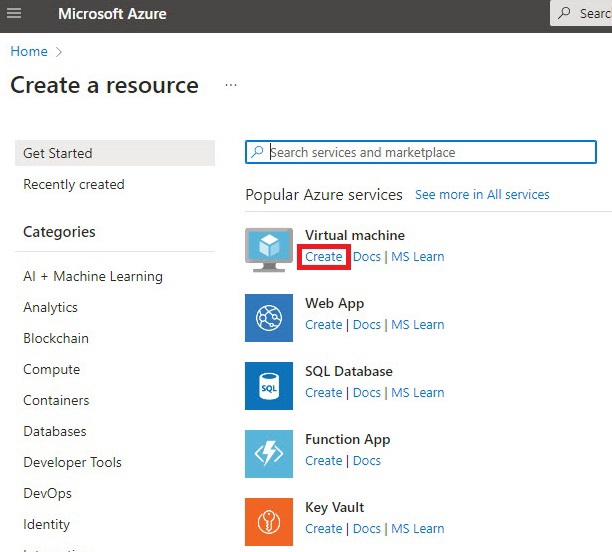Viewport: 612px width, 552px height.
Task: Click Create under Function App
Action: pyautogui.click(x=324, y=460)
